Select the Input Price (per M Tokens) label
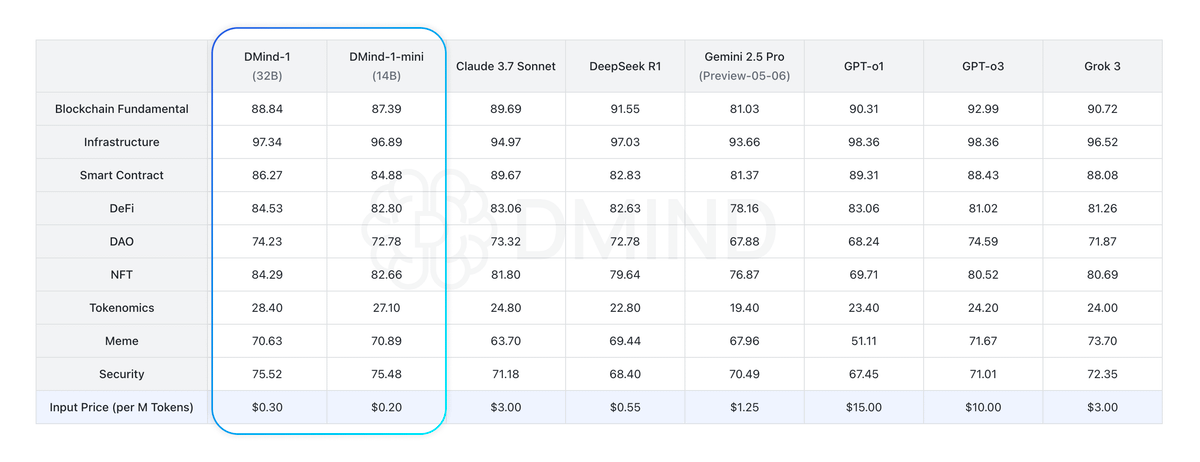The height and width of the screenshot is (462, 1200). pos(122,407)
